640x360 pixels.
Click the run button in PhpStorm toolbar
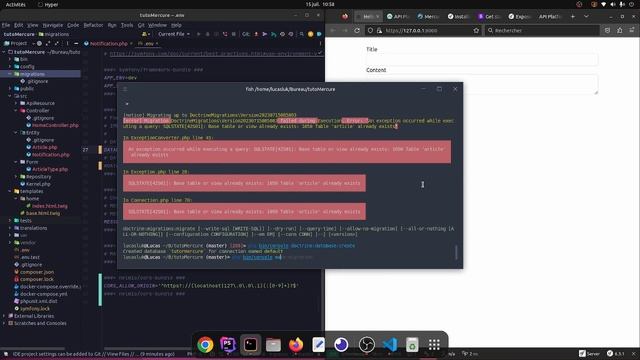coord(199,34)
